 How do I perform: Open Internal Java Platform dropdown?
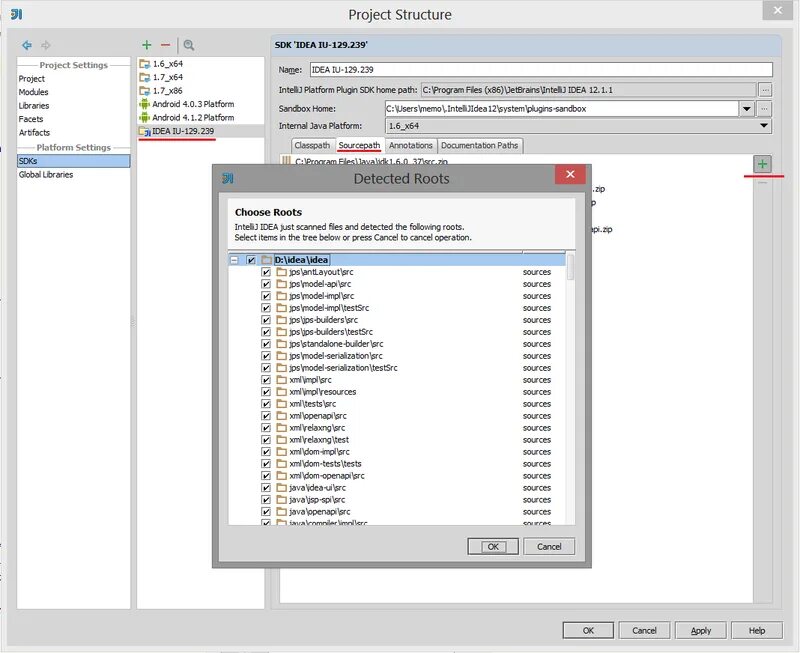[764, 125]
